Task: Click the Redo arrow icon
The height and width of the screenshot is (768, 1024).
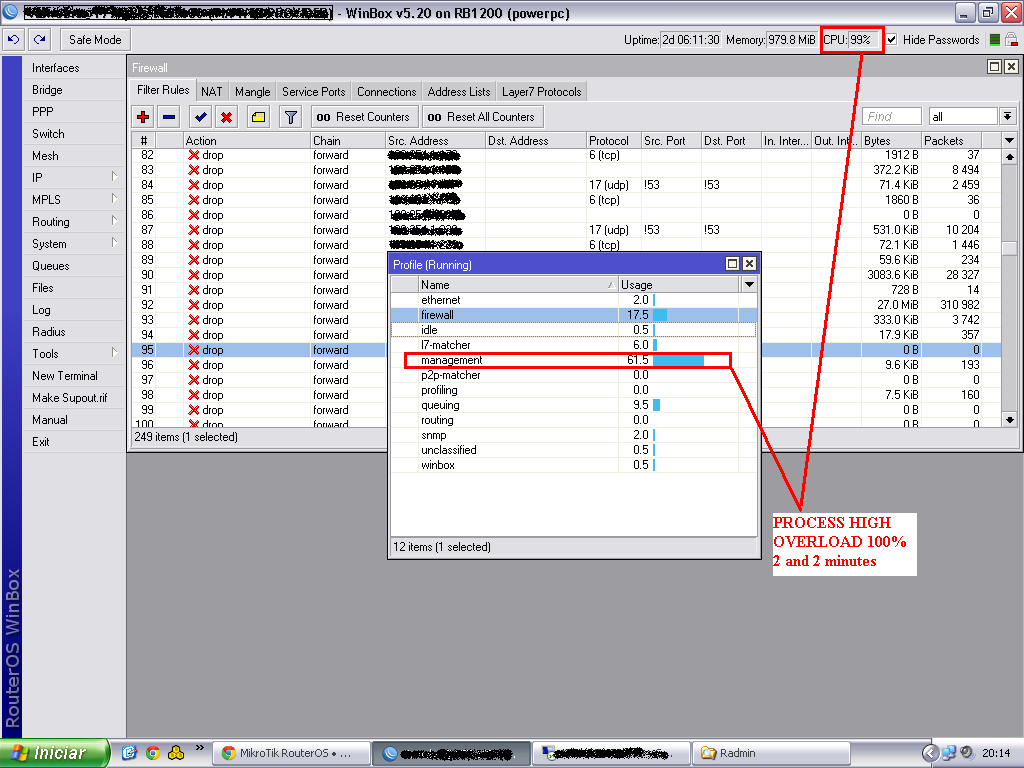Action: click(x=39, y=40)
